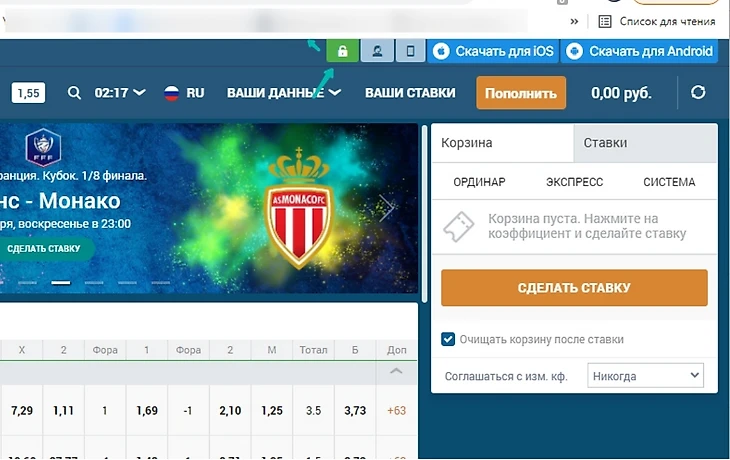
Task: Click the green padlock icon button
Action: click(342, 51)
